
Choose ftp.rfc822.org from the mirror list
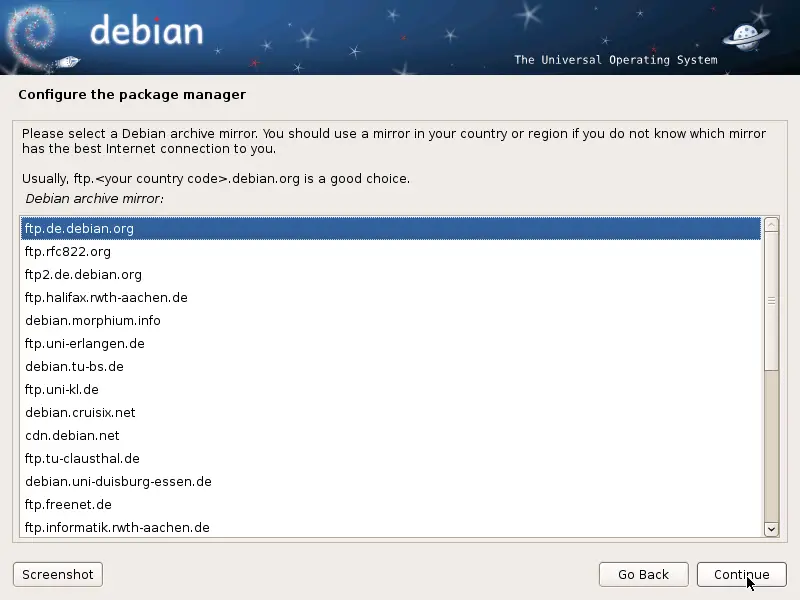point(391,252)
